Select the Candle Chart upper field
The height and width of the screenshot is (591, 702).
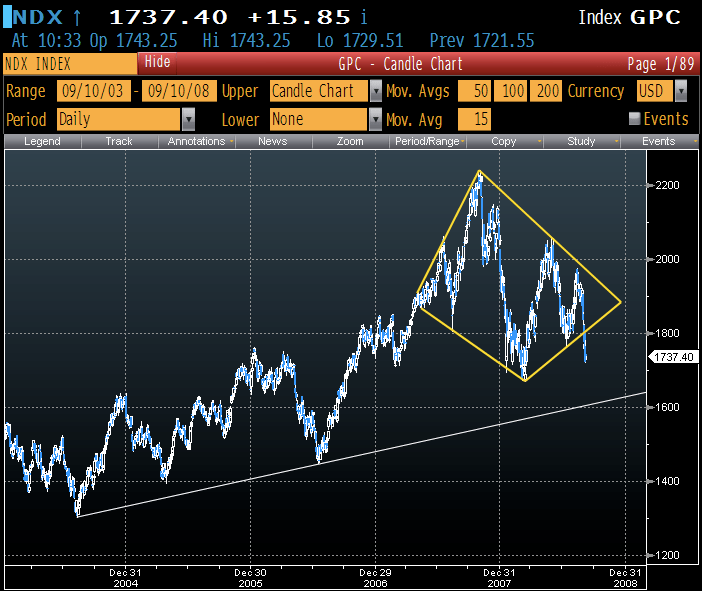pos(319,91)
